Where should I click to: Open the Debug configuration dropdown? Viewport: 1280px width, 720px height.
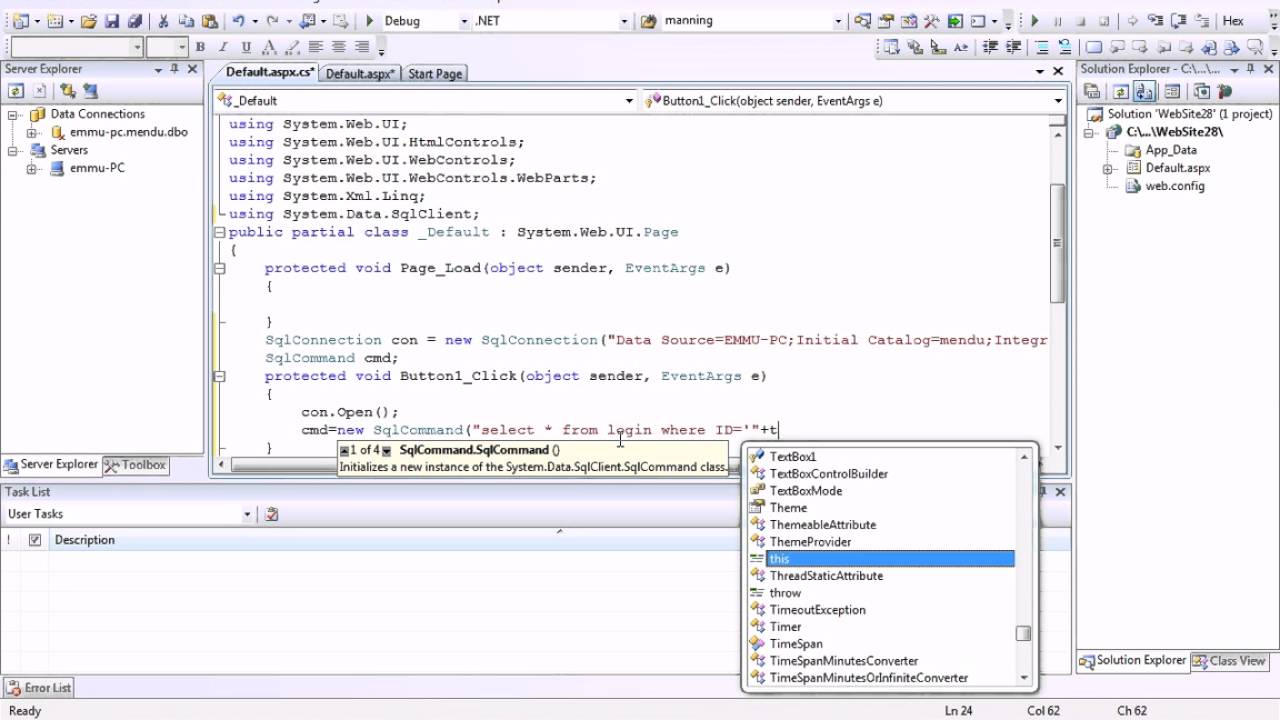pos(464,21)
